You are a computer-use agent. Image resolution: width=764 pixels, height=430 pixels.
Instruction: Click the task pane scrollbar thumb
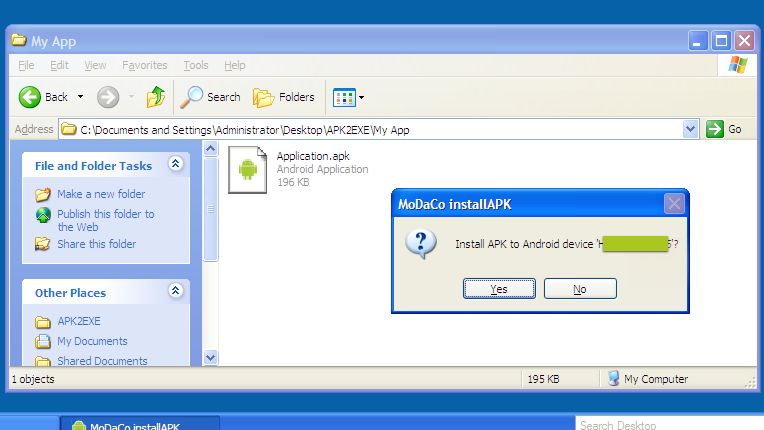210,209
